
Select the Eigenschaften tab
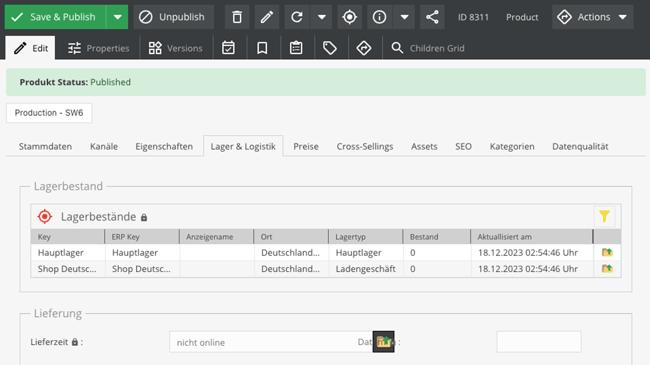(164, 146)
